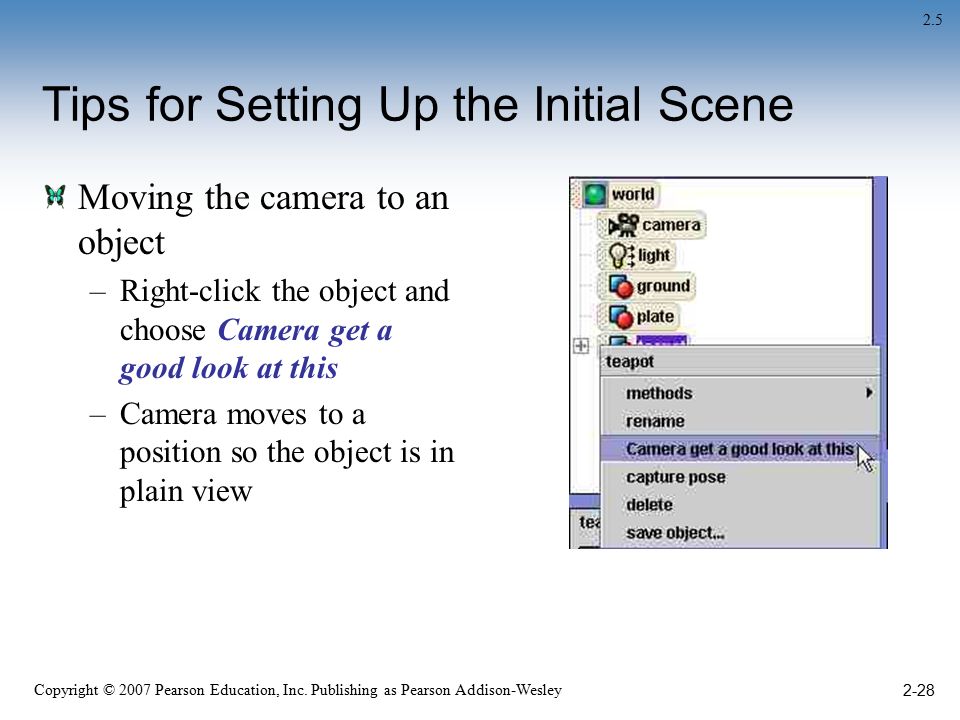This screenshot has width=960, height=720.
Task: Choose delete in the context menu
Action: point(740,505)
